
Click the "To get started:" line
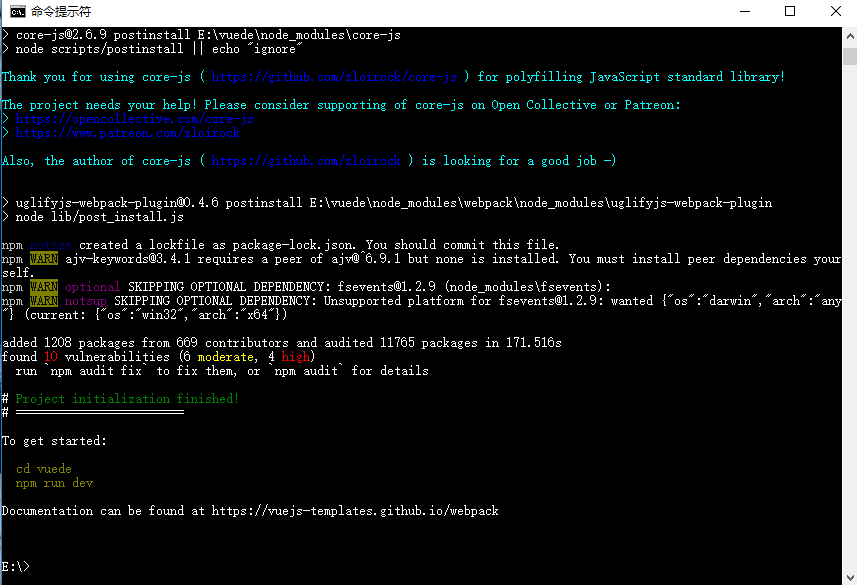click(x=54, y=441)
